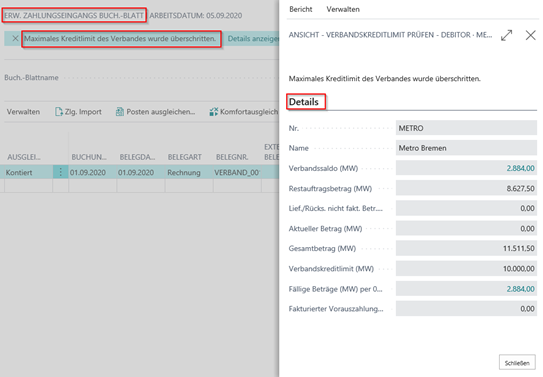Select Zlg. Import action
The image size is (543, 377).
point(78,112)
